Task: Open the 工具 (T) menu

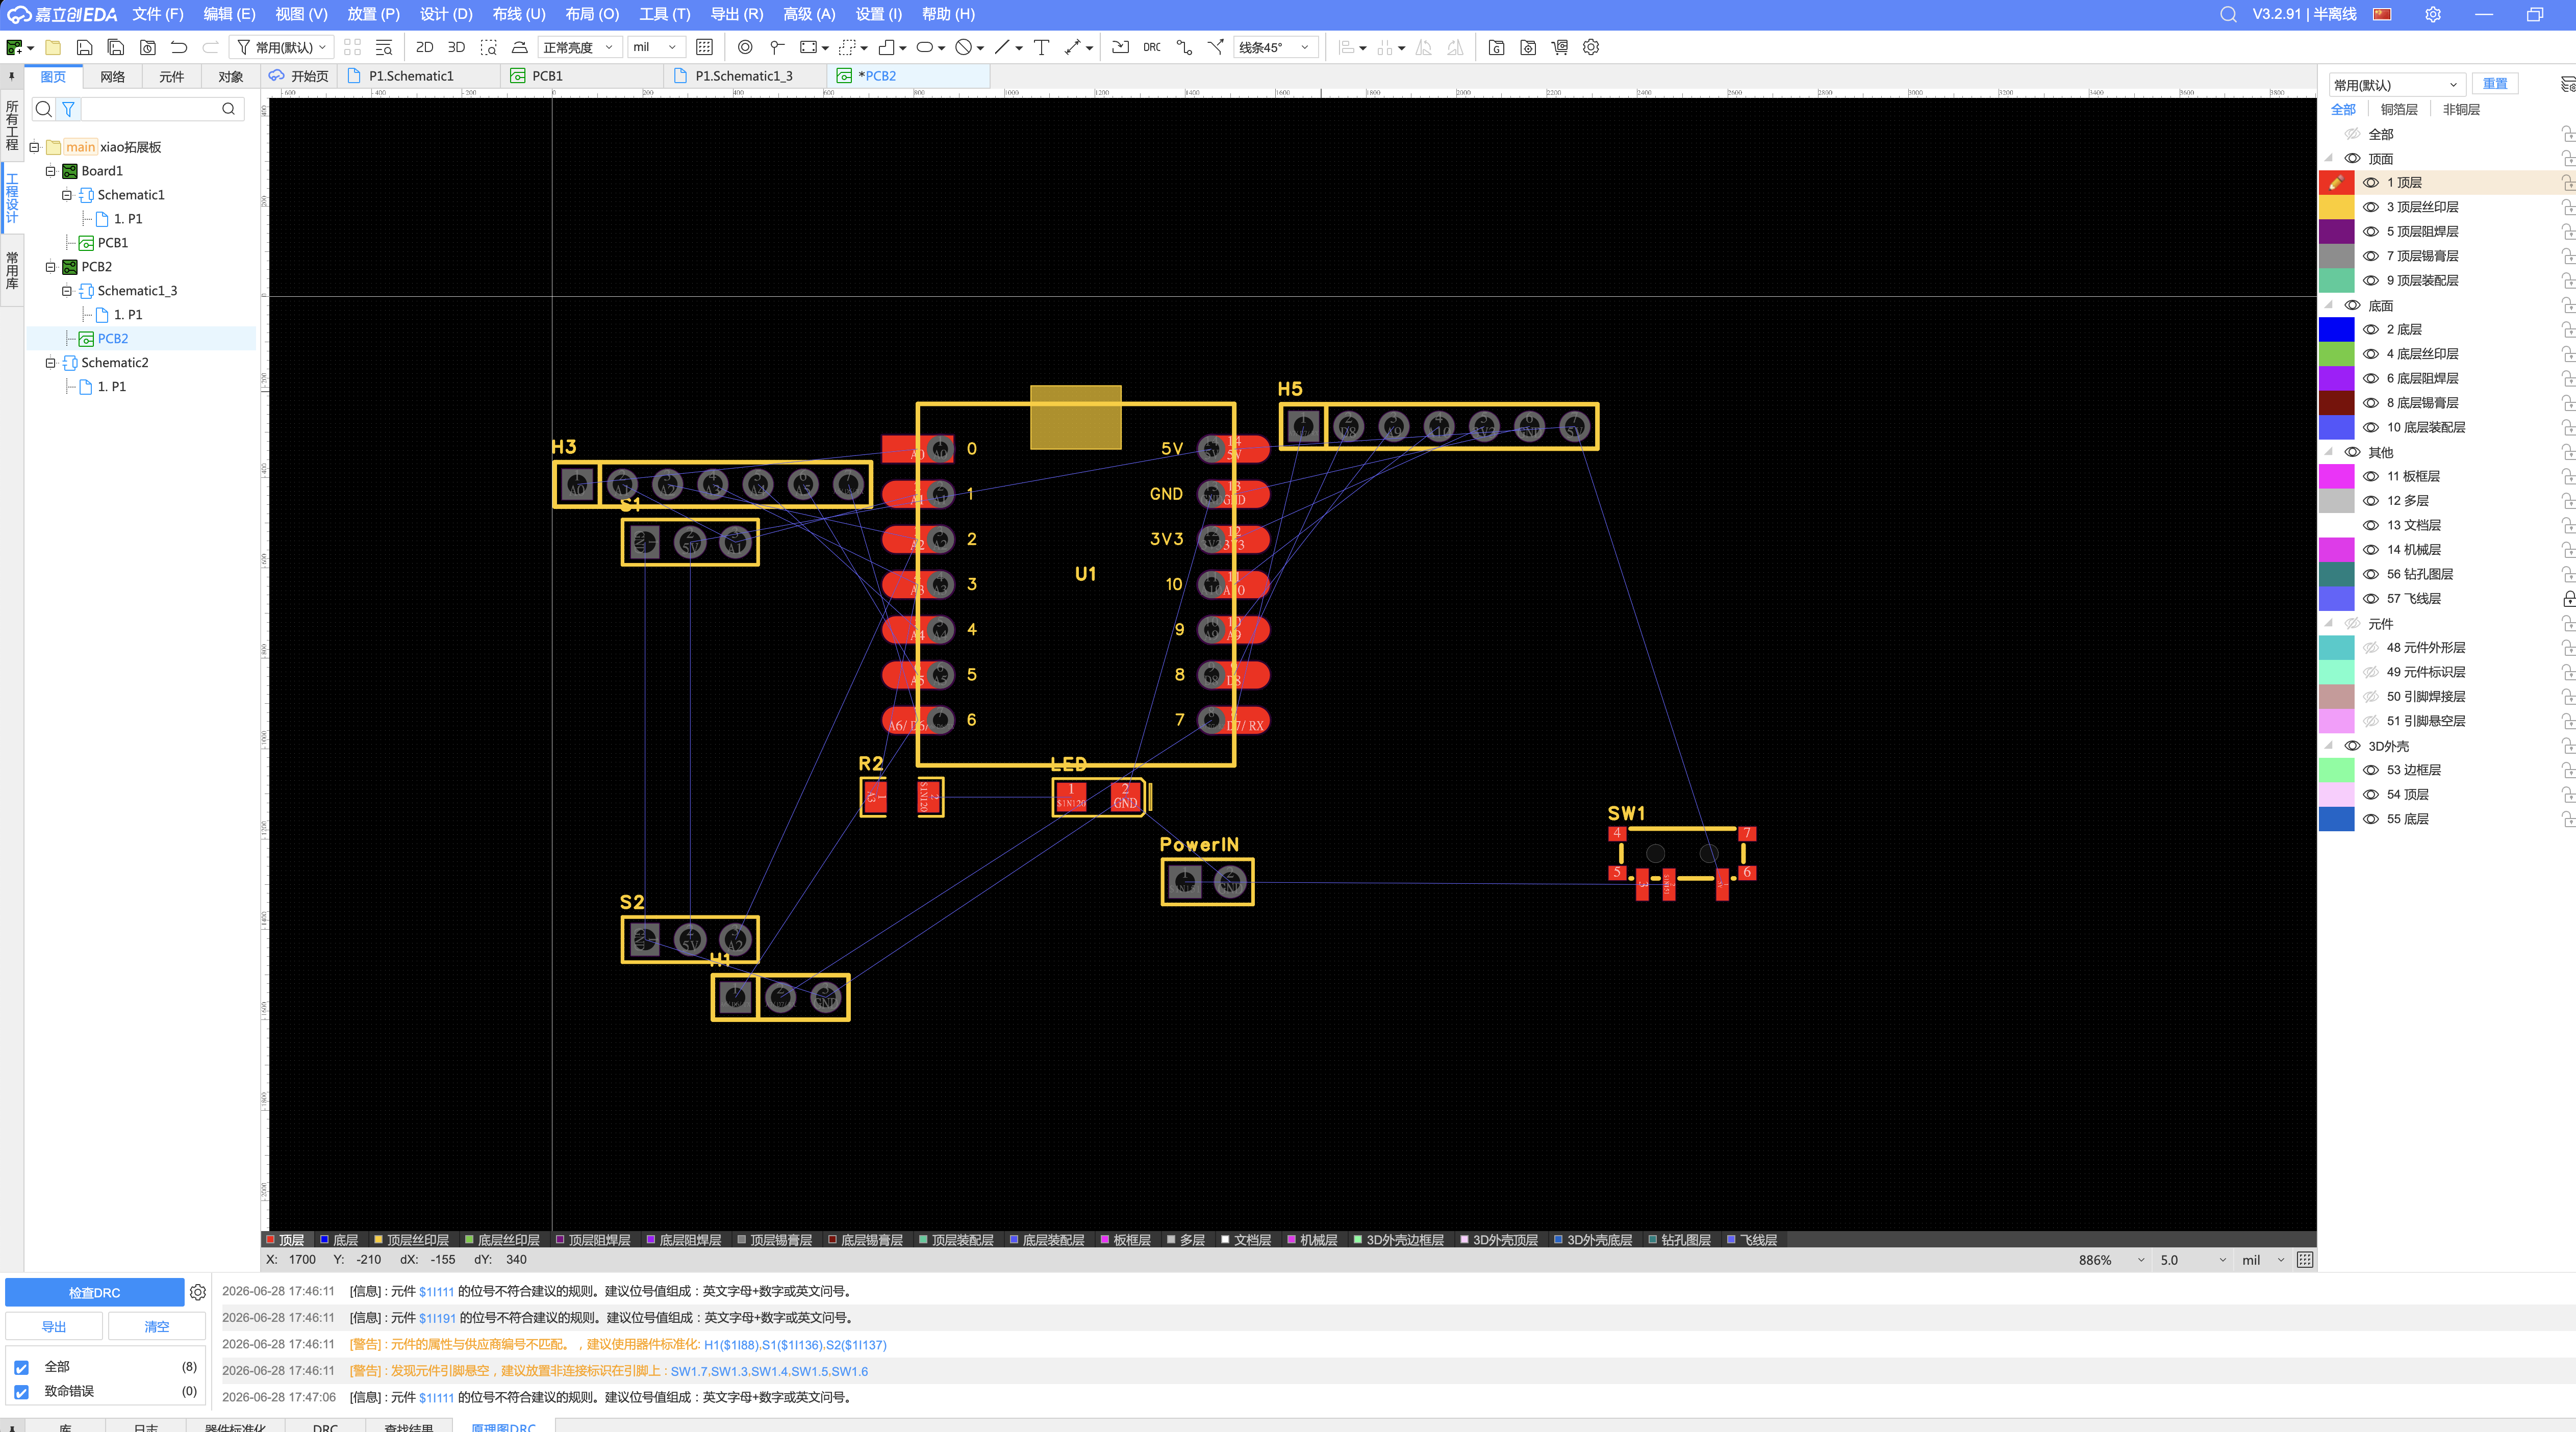Action: [x=665, y=14]
